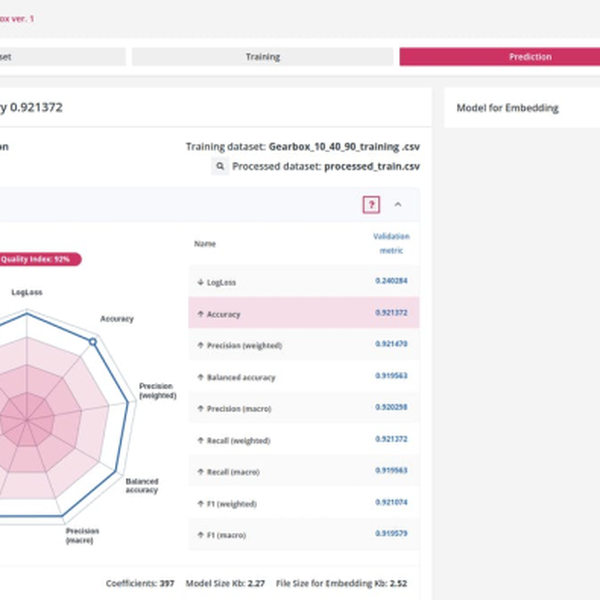Open the Prediction tab
Screen dimensions: 600x600
(529, 57)
